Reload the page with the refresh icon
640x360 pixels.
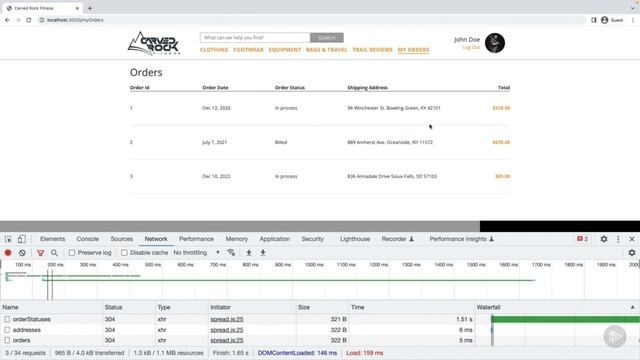pyautogui.click(x=29, y=20)
